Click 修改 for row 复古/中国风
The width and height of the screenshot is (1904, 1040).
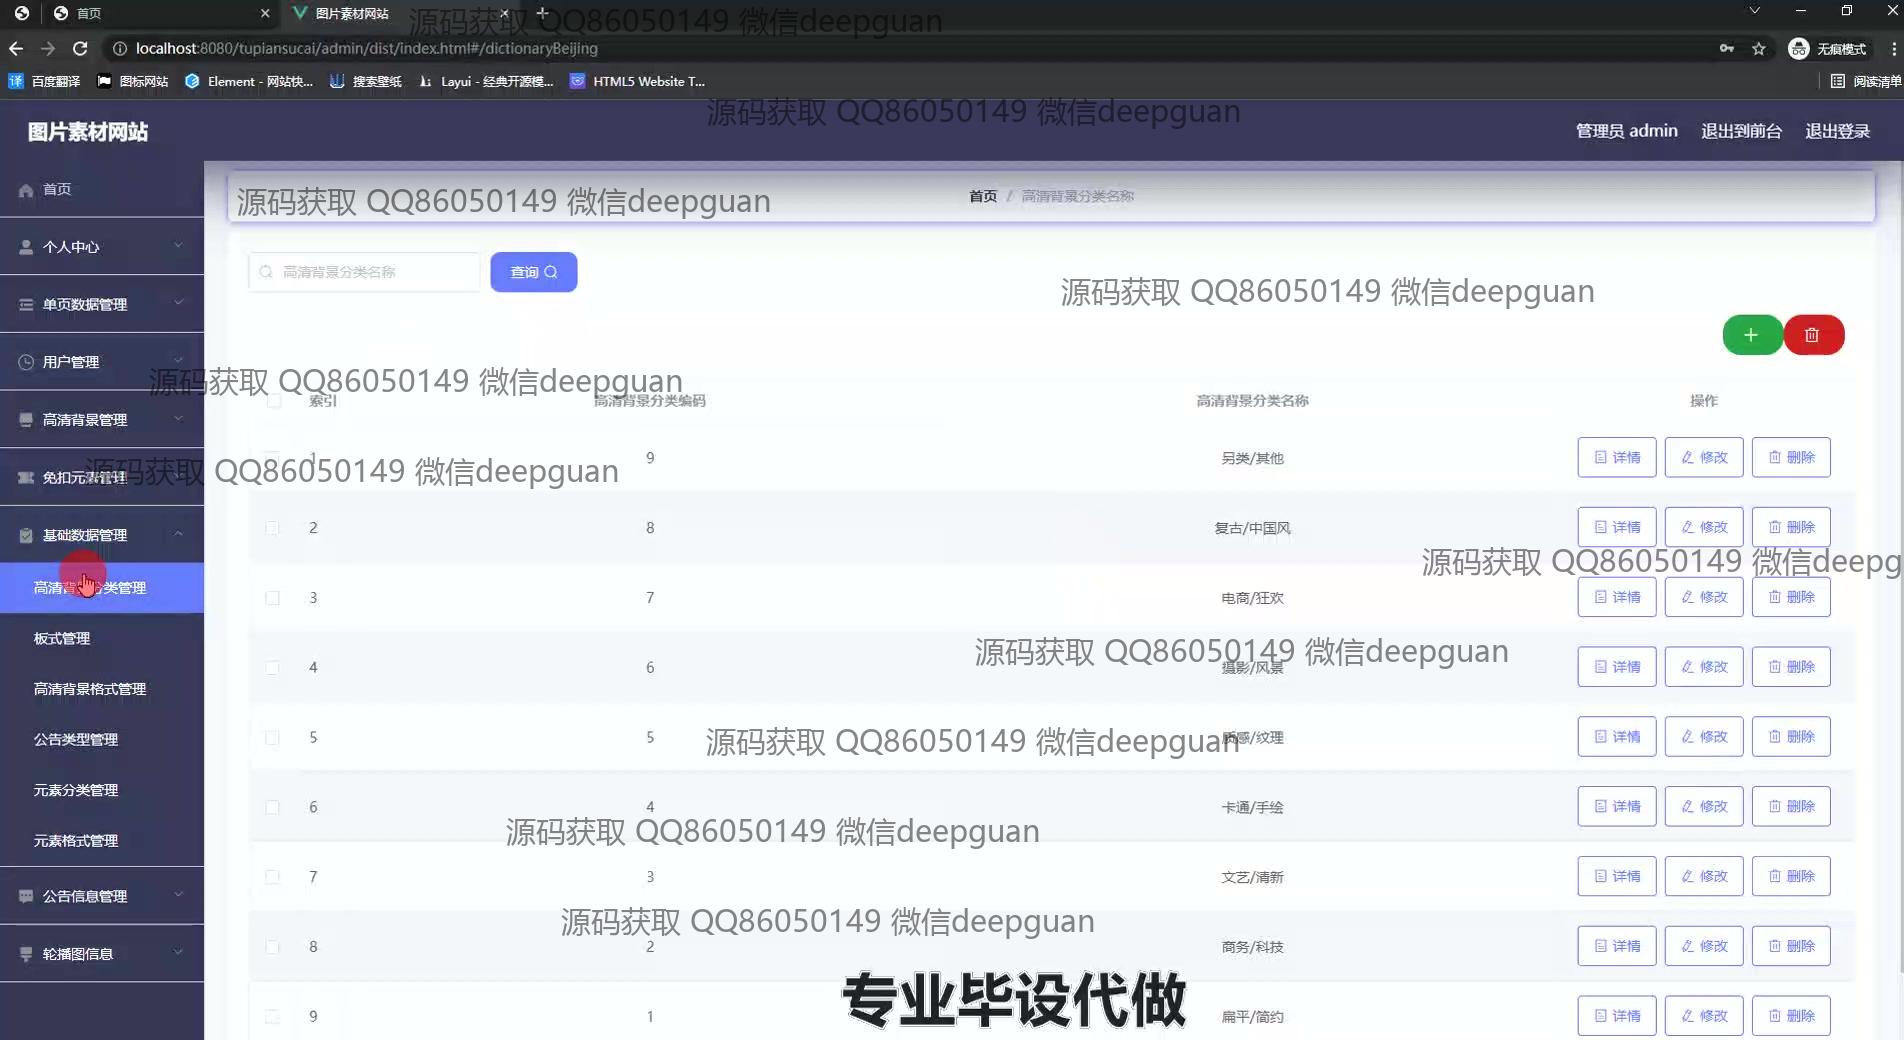click(x=1704, y=527)
